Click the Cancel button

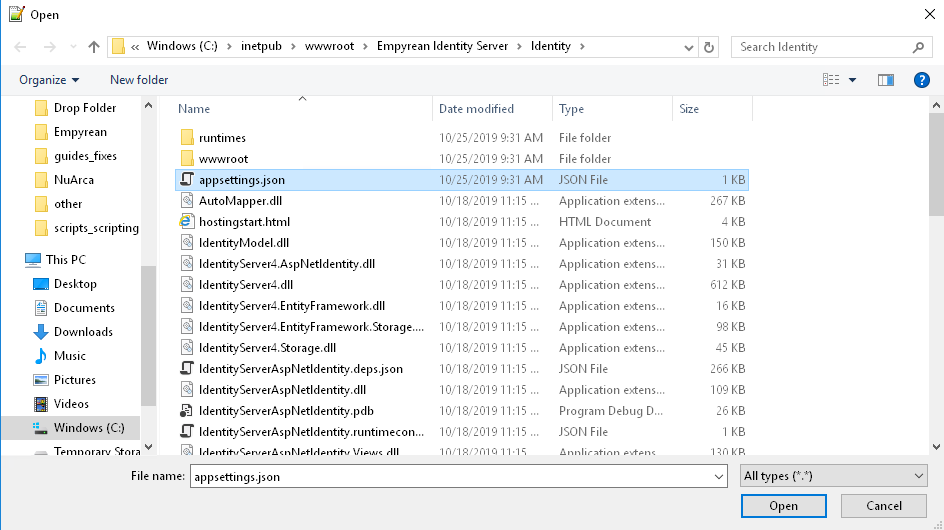(x=884, y=506)
